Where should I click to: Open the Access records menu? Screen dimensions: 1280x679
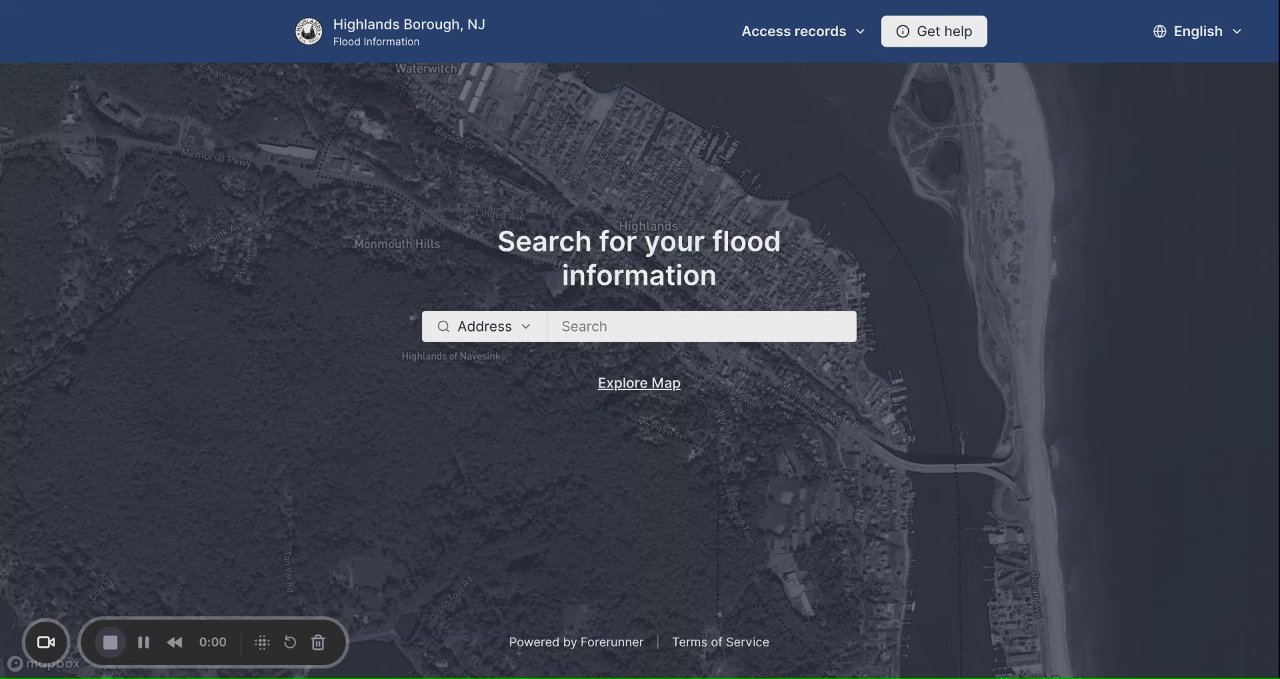tap(803, 31)
